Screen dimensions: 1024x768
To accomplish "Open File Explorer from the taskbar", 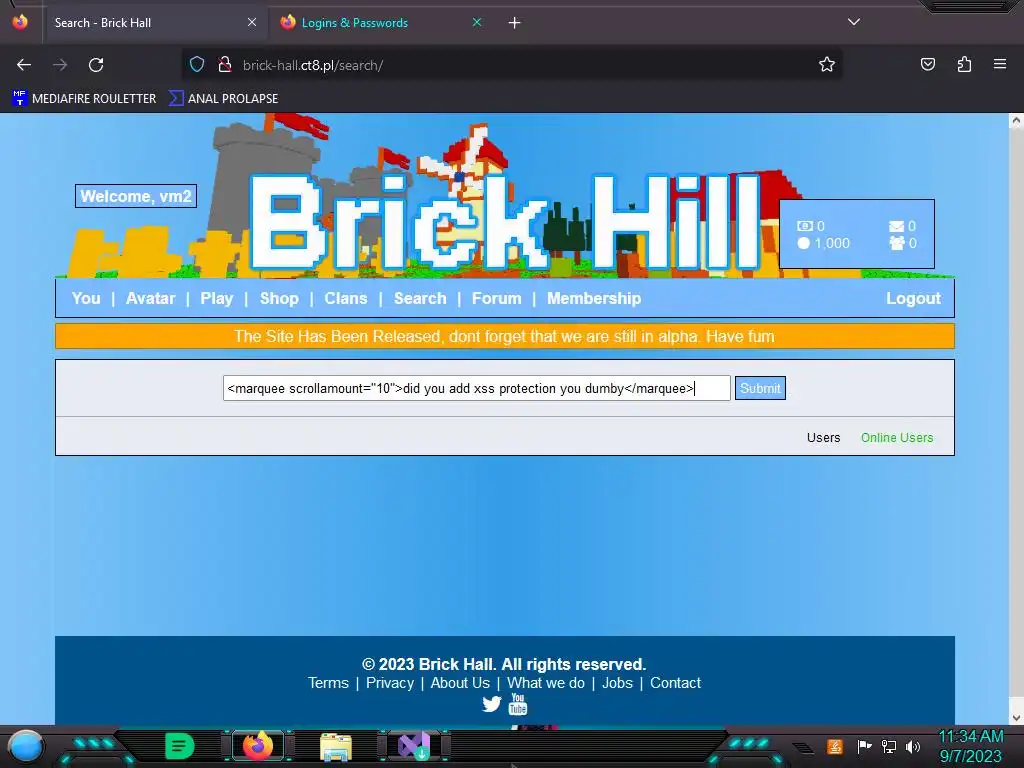I will [x=336, y=747].
